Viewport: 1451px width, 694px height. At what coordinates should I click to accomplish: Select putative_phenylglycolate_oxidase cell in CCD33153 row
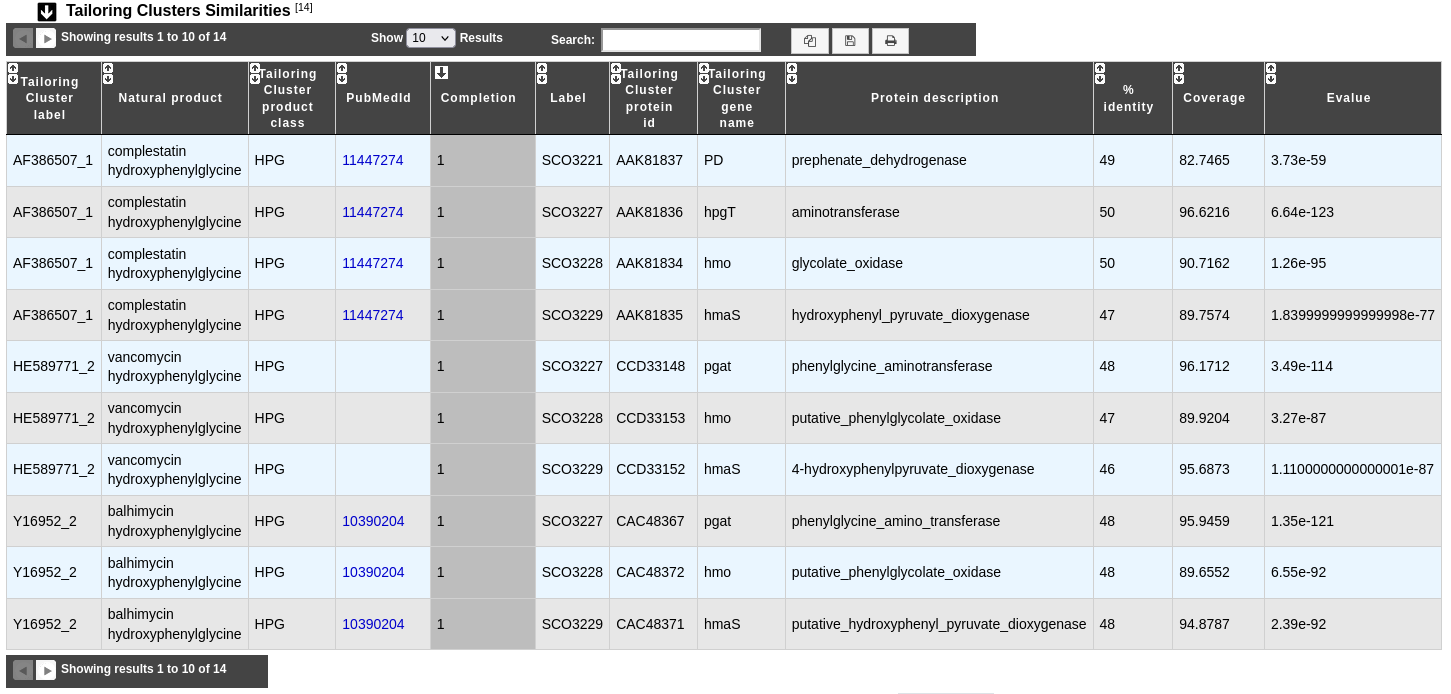pos(939,418)
